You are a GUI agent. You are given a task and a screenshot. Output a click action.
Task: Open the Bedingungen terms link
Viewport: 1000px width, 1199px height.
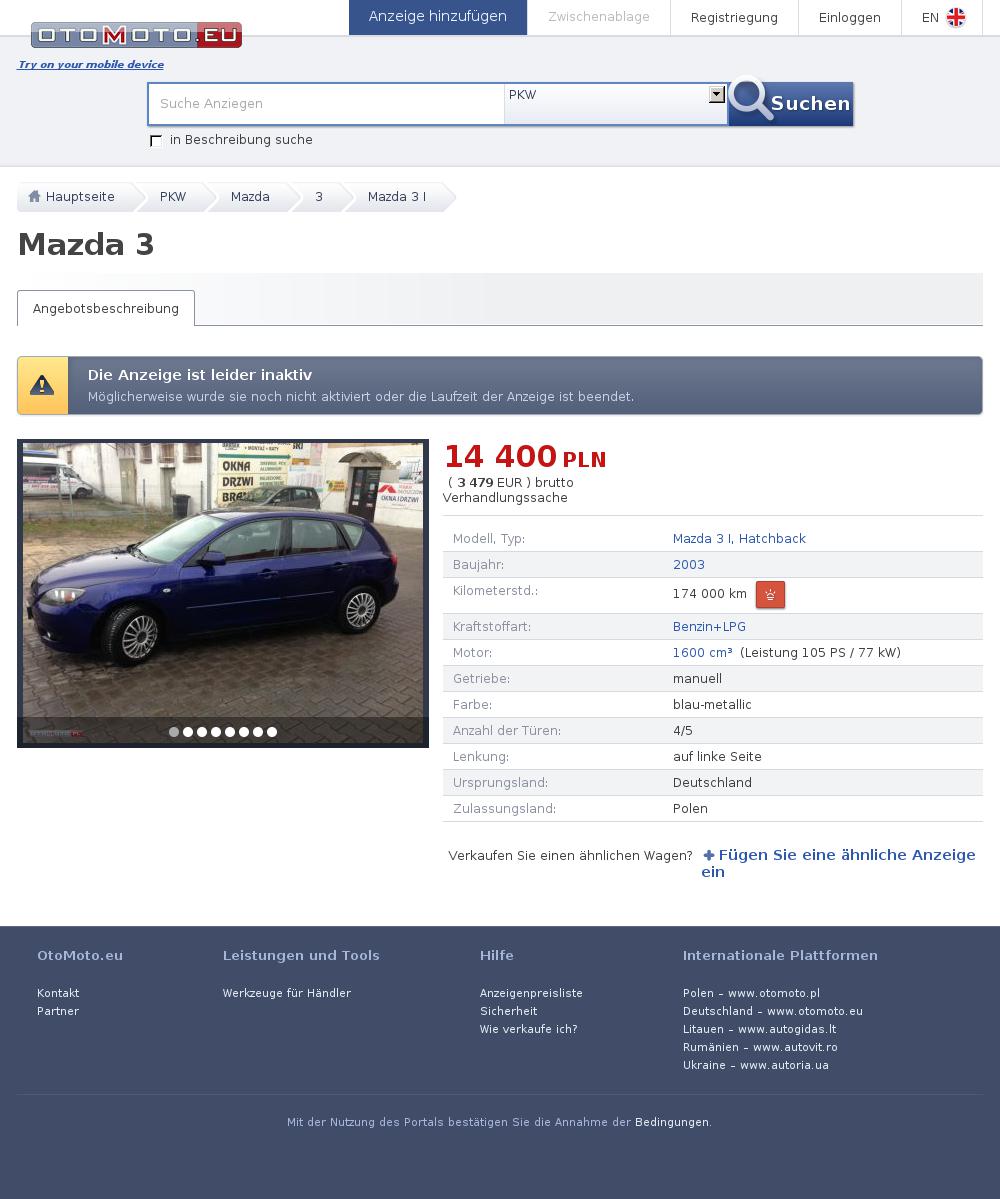[x=672, y=1122]
